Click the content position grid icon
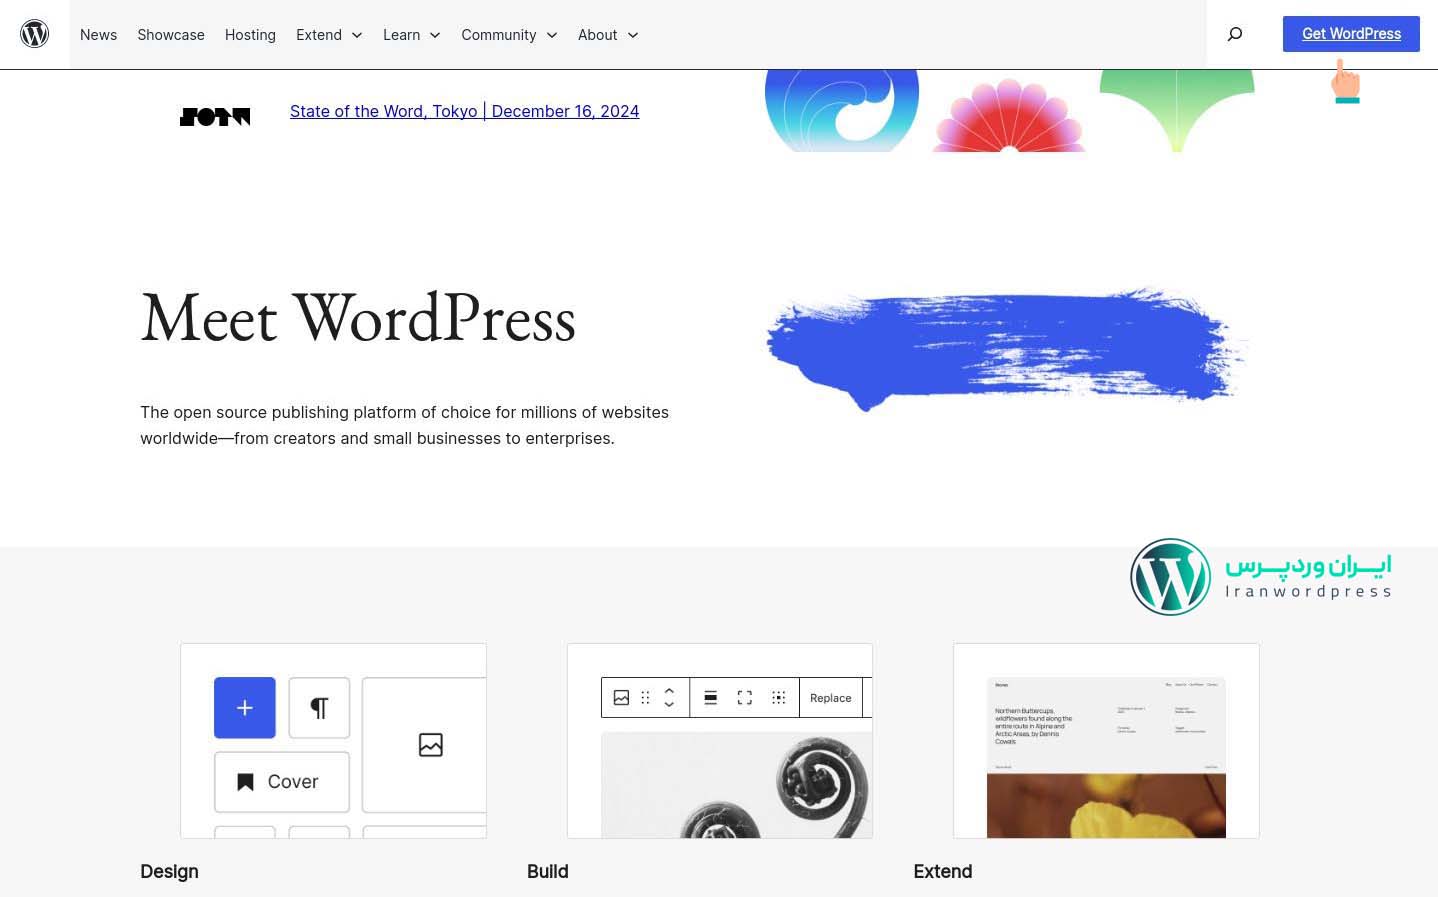Image resolution: width=1438 pixels, height=897 pixels. pyautogui.click(x=778, y=698)
